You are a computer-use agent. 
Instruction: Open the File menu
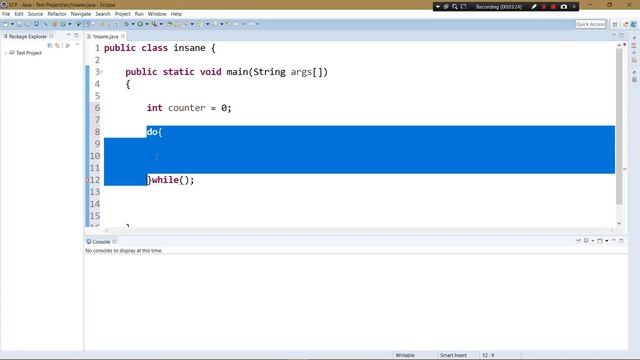[x=6, y=14]
